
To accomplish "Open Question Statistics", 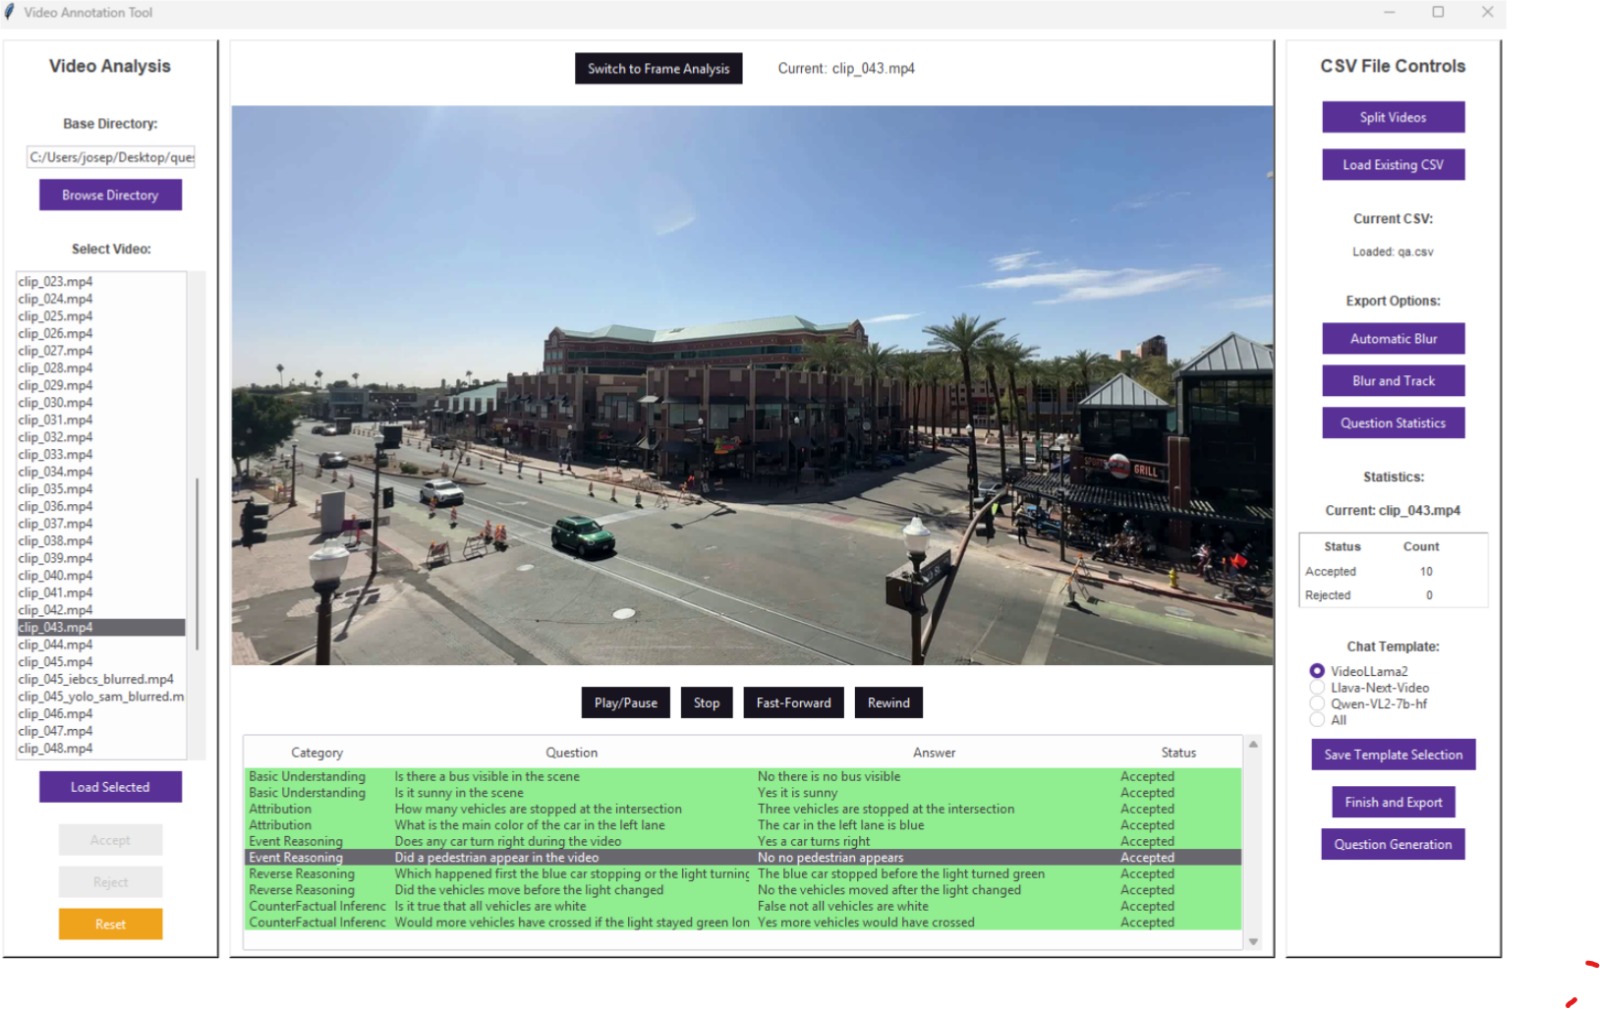I will (x=1392, y=423).
